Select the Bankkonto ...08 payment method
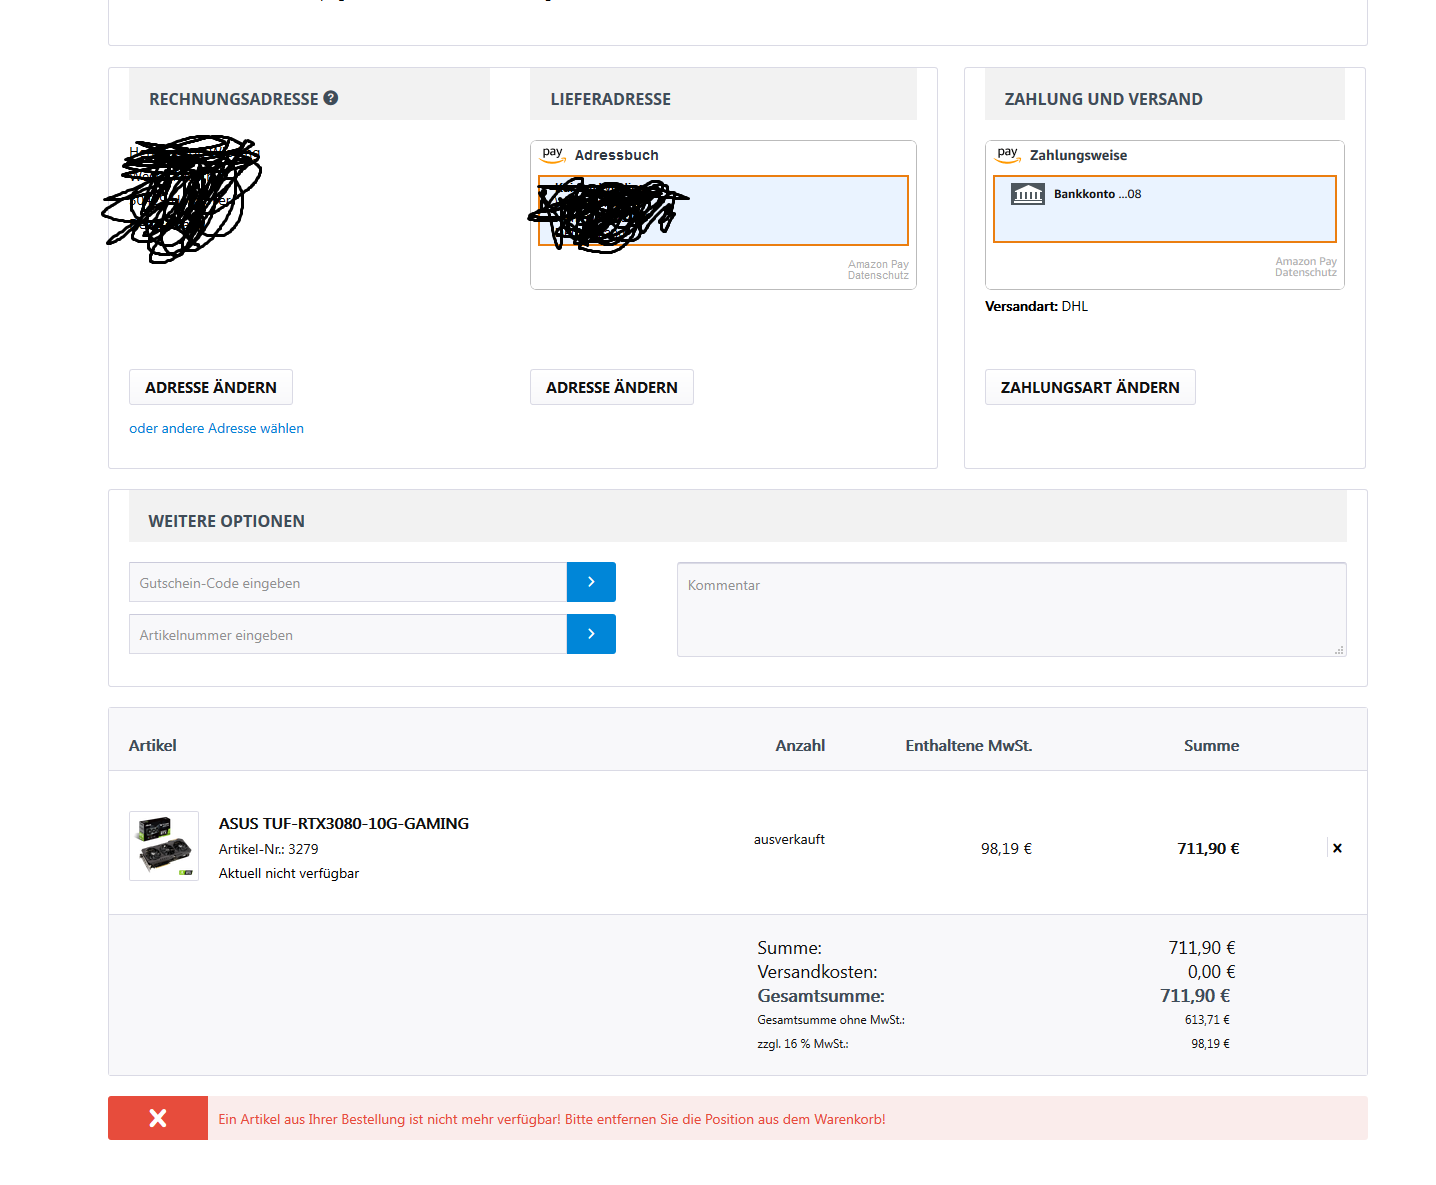 click(1164, 209)
